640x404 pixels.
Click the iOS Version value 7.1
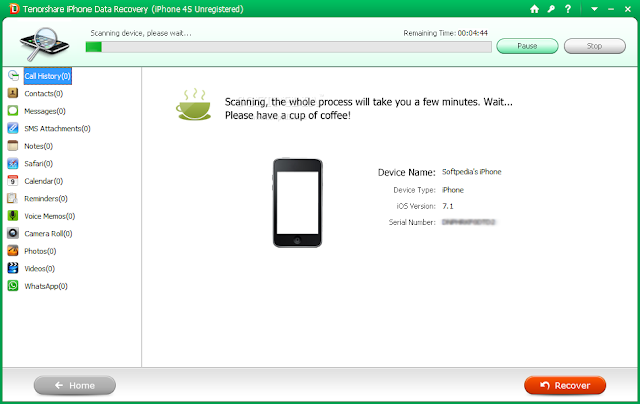tap(448, 206)
